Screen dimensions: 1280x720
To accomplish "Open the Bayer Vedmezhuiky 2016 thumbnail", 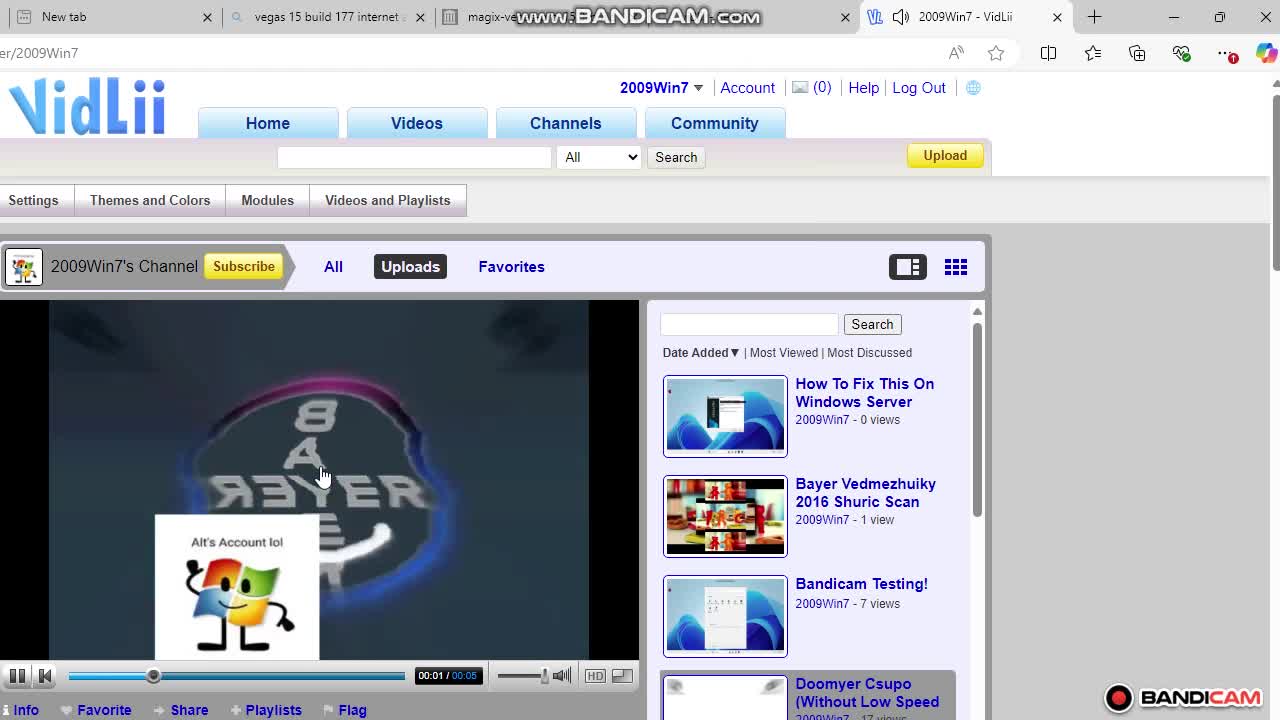I will pyautogui.click(x=724, y=516).
